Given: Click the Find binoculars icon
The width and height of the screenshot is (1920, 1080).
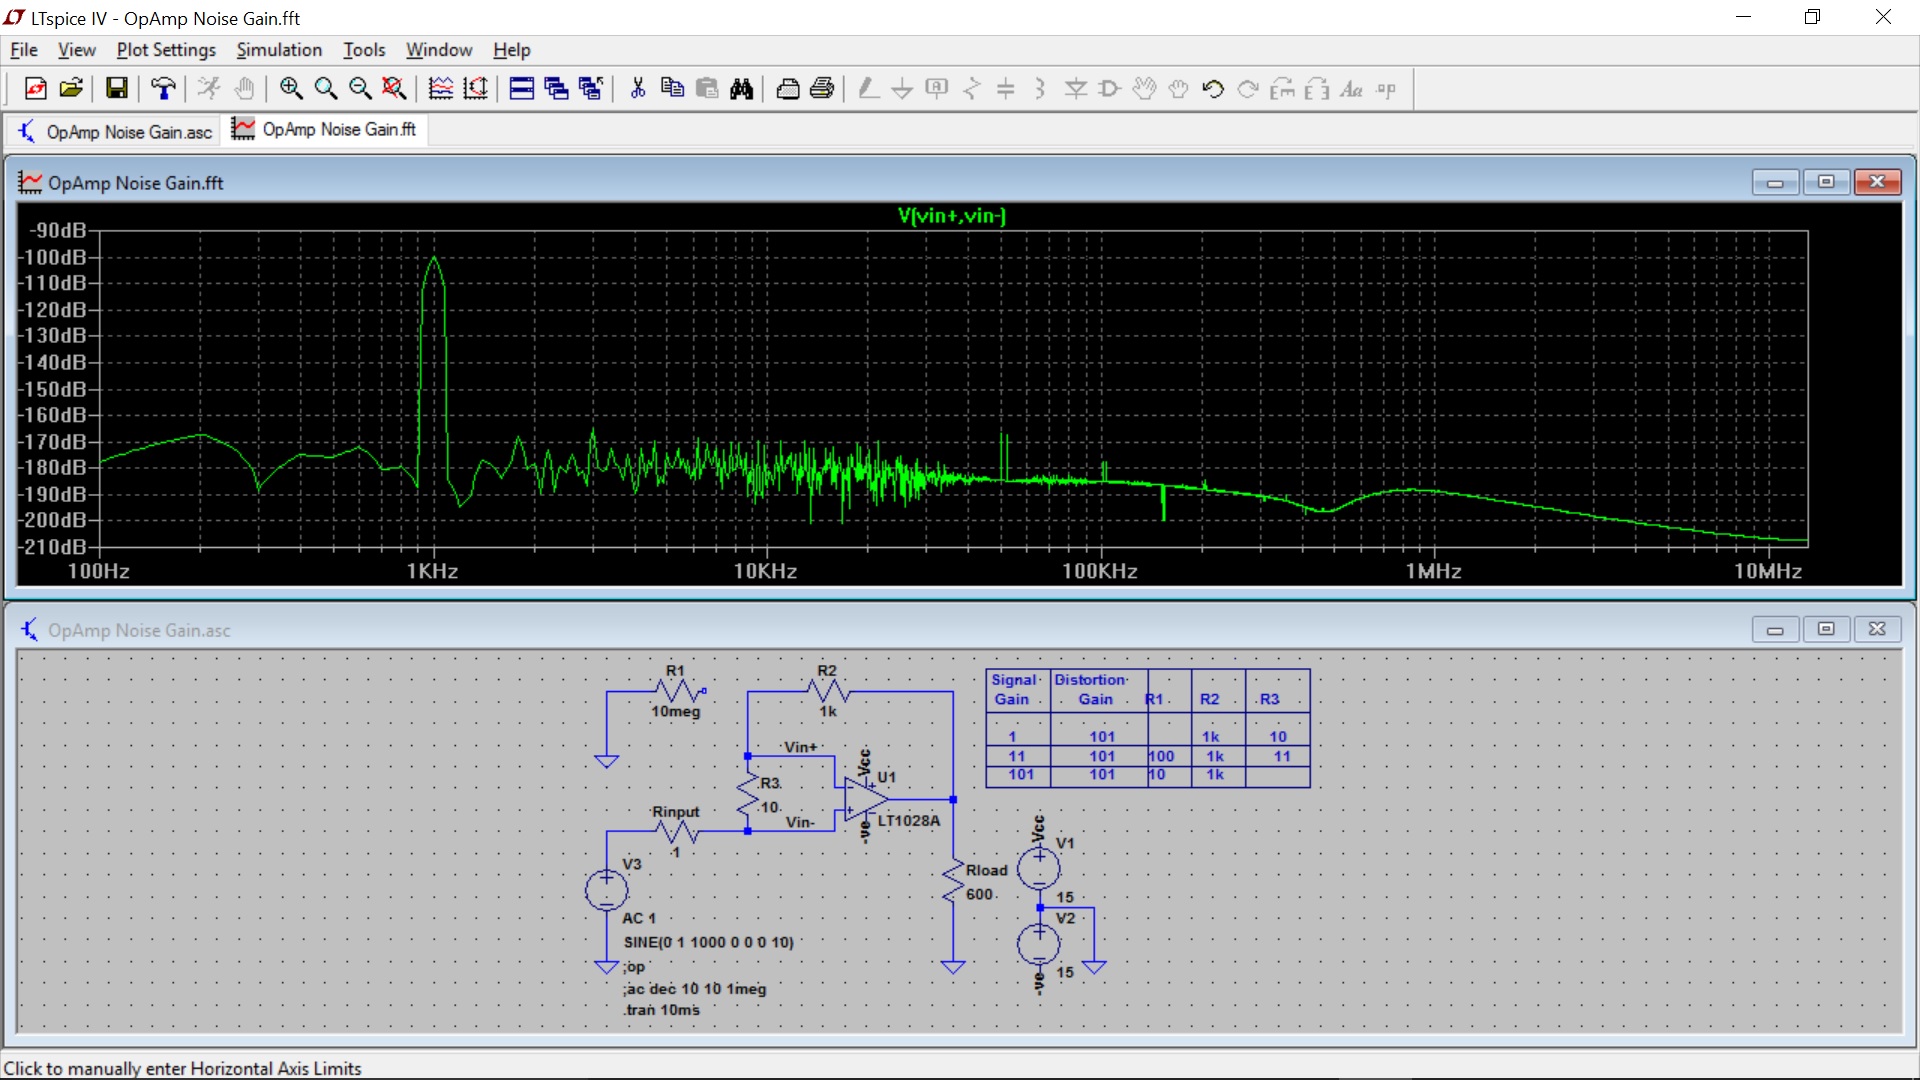Looking at the screenshot, I should click(742, 89).
